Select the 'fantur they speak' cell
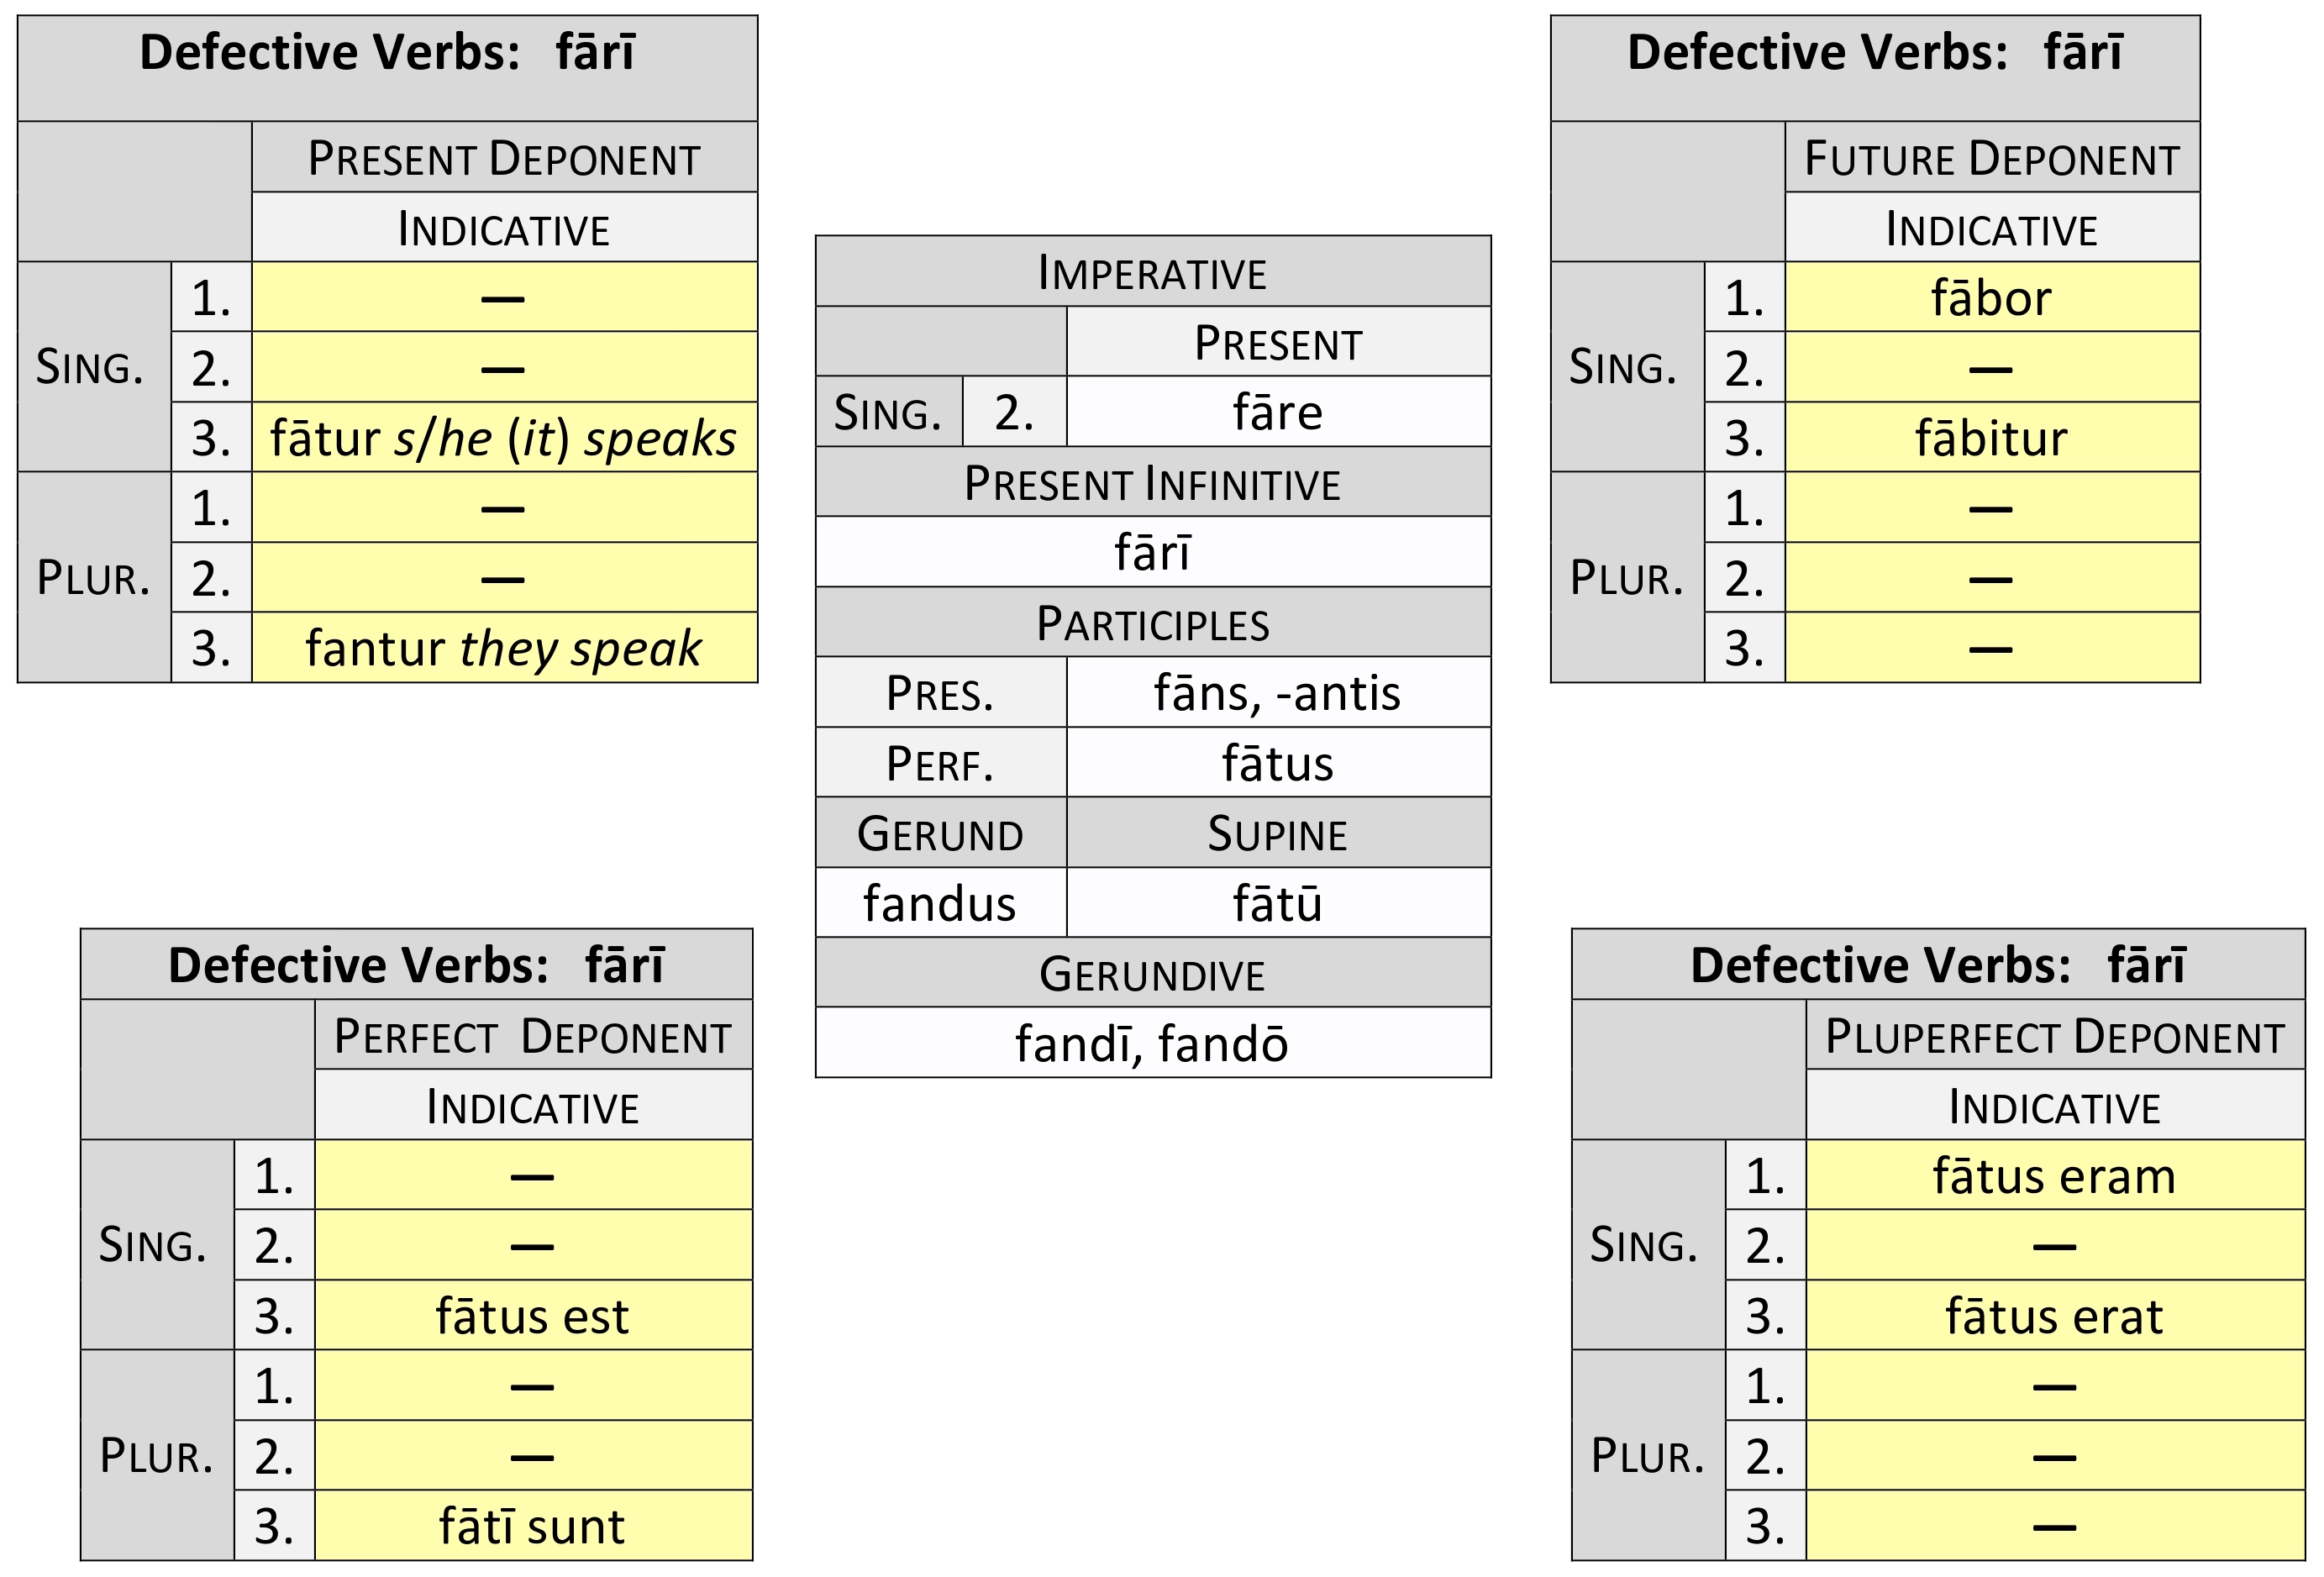This screenshot has height=1577, width=2324. click(503, 648)
